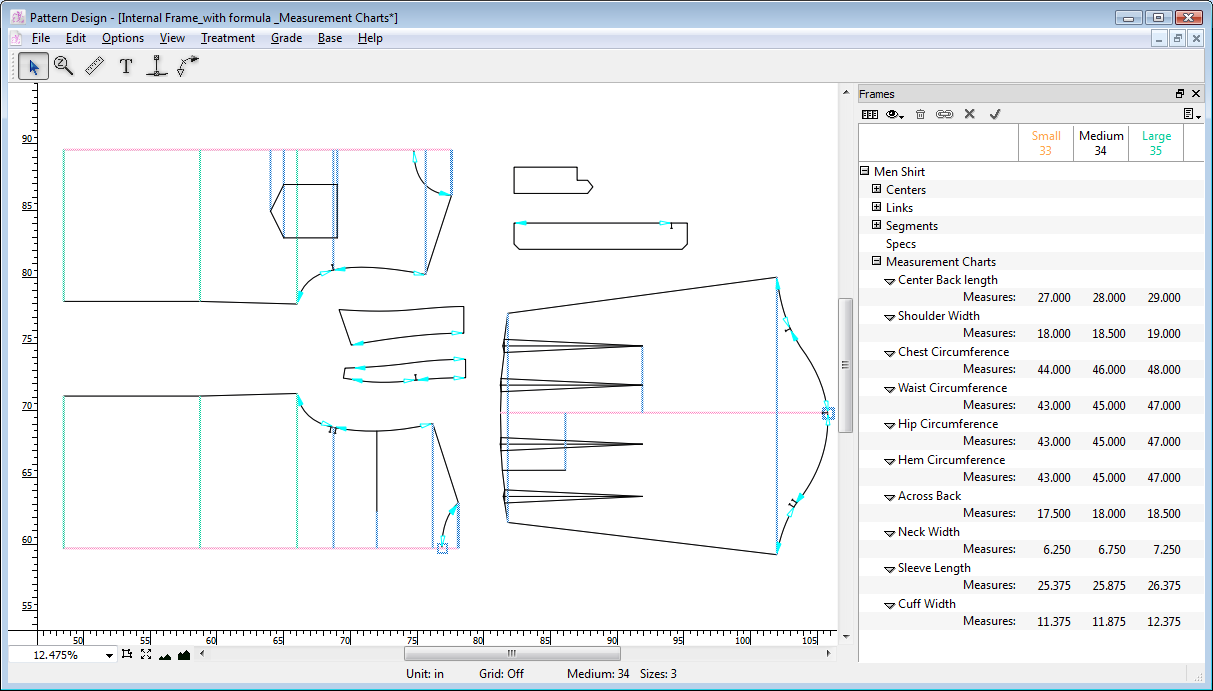This screenshot has width=1213, height=691.
Task: Click the fit-to-screen icon beside zoom box
Action: coord(146,655)
